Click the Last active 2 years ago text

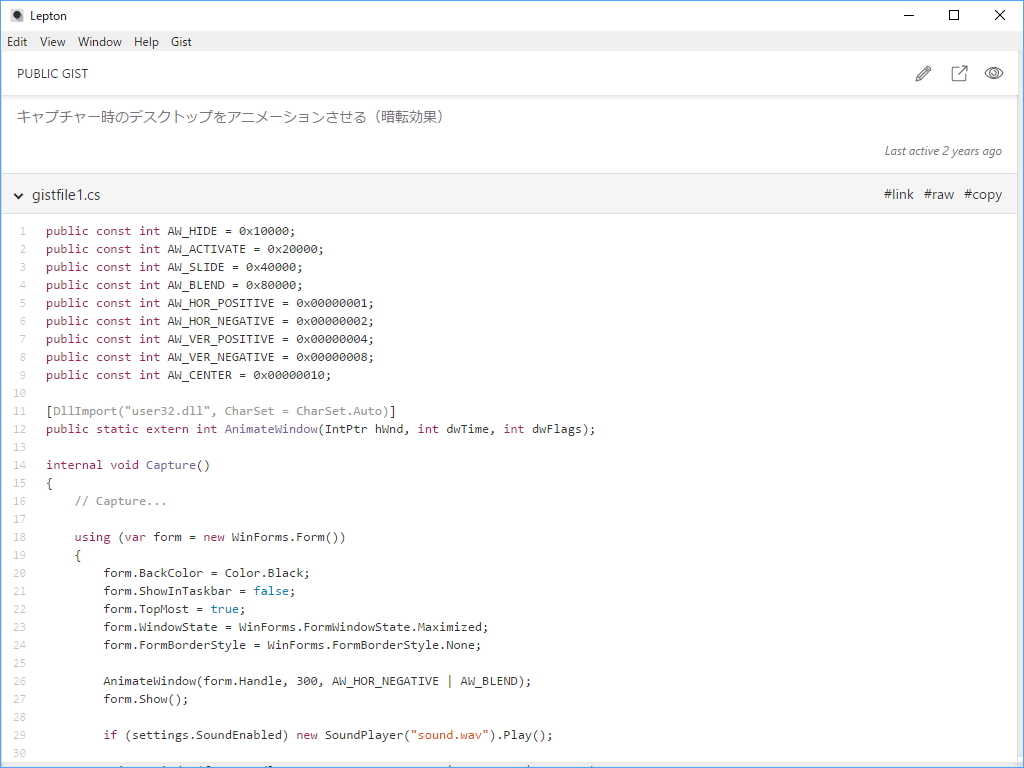[943, 150]
